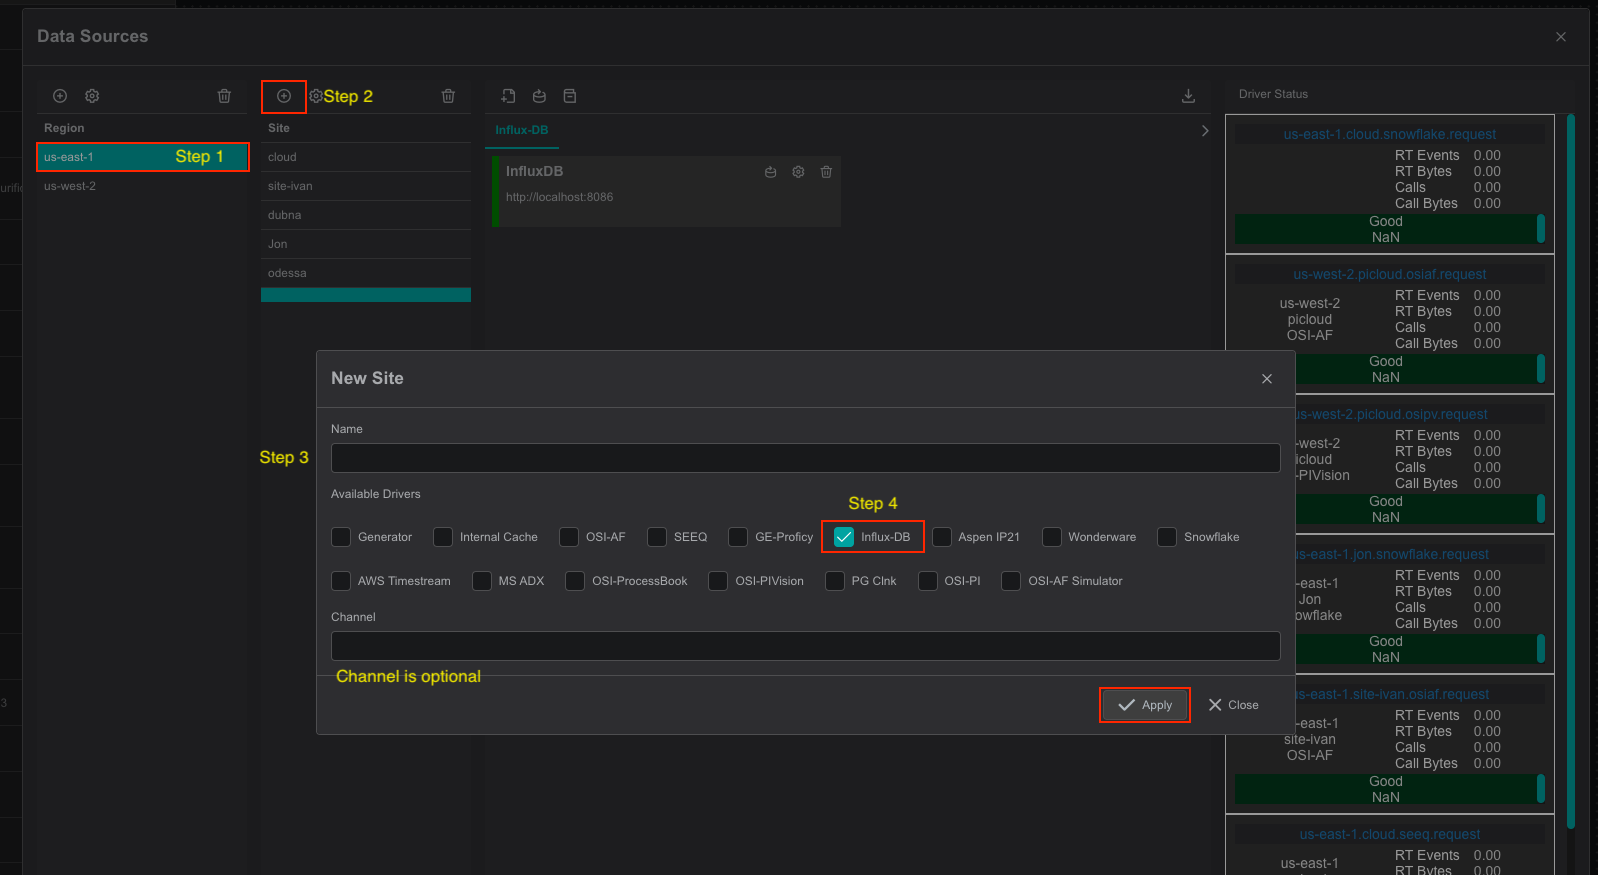This screenshot has height=875, width=1598.
Task: Close the New Site dialog with X
Action: [x=1267, y=379]
